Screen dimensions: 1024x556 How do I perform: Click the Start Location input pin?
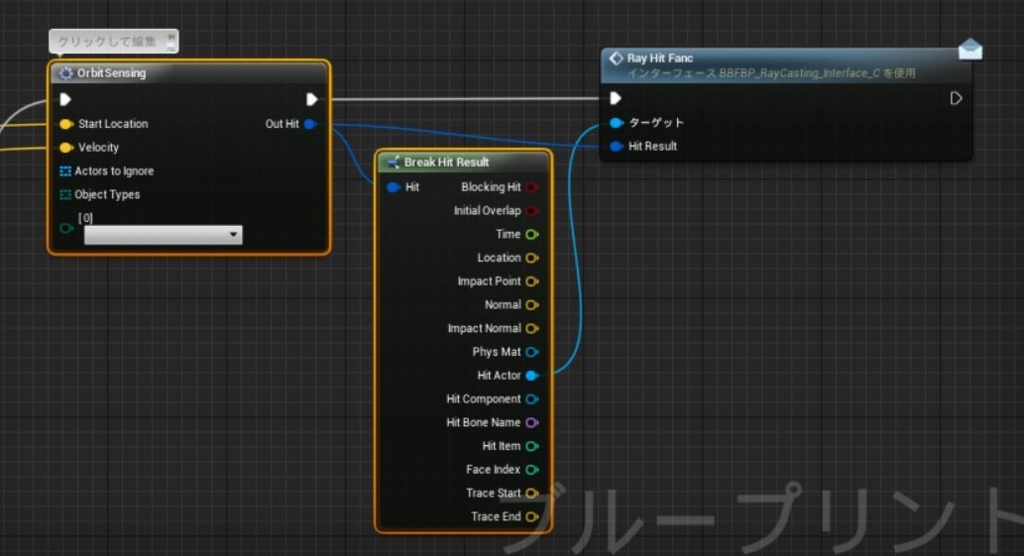pos(66,124)
